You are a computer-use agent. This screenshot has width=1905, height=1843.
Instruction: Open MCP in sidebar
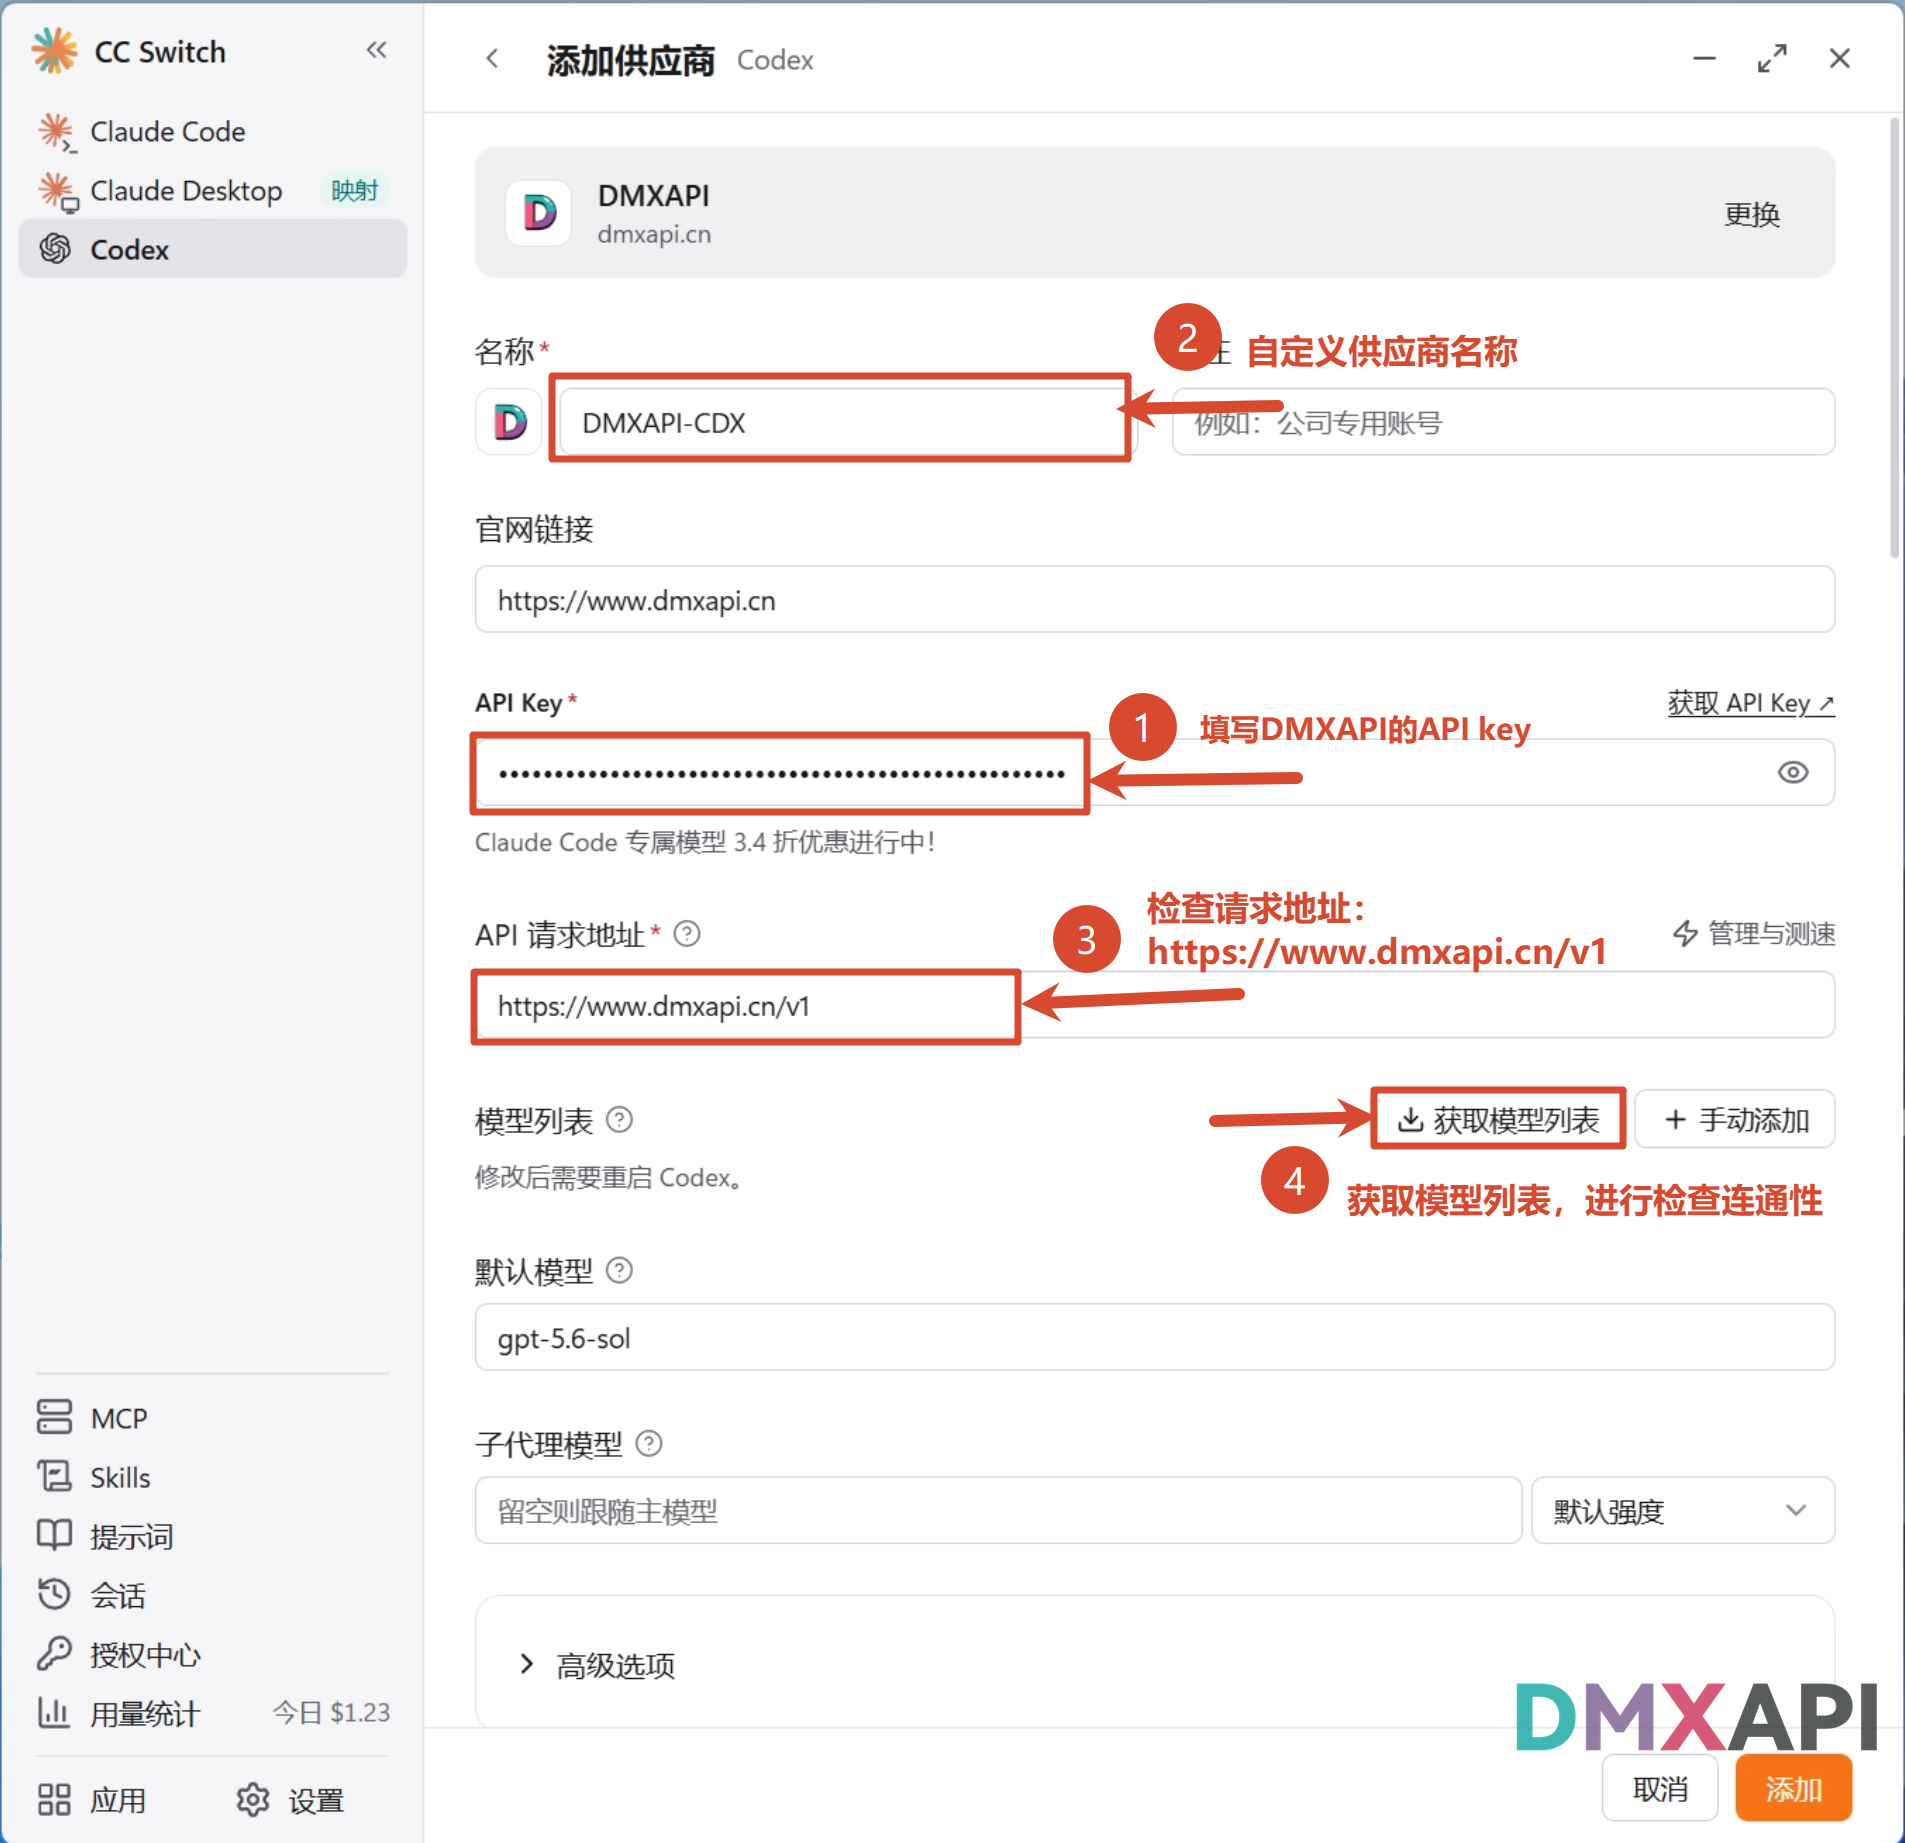pos(213,1418)
